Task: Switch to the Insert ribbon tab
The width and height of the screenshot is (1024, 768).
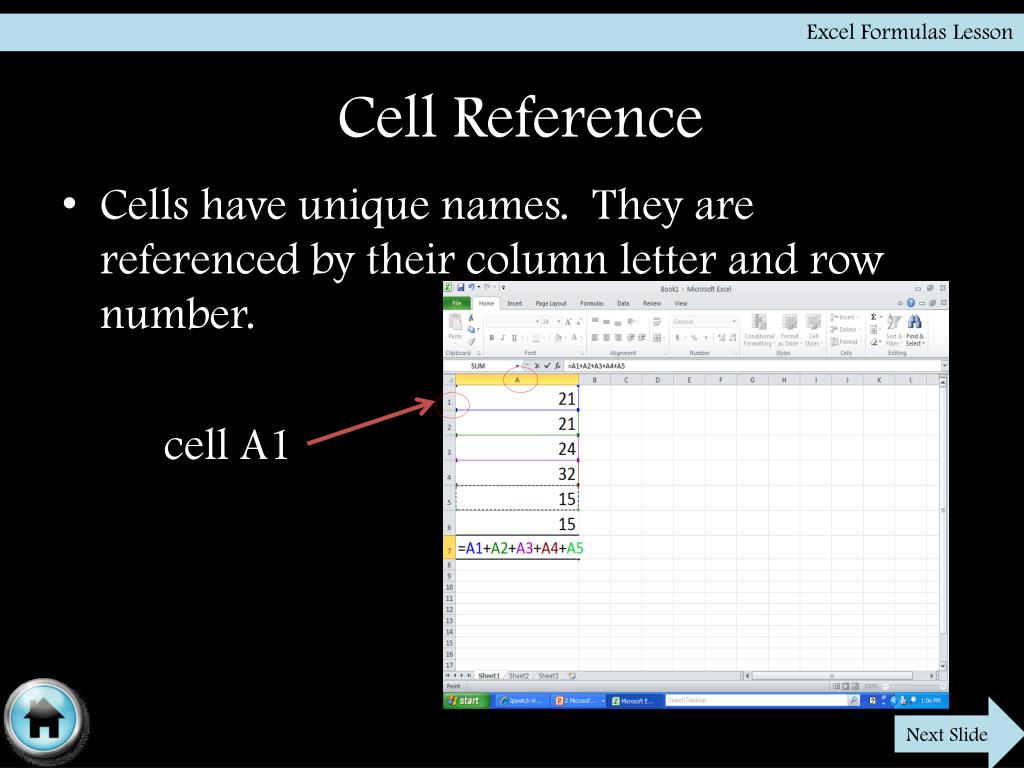Action: [x=515, y=304]
